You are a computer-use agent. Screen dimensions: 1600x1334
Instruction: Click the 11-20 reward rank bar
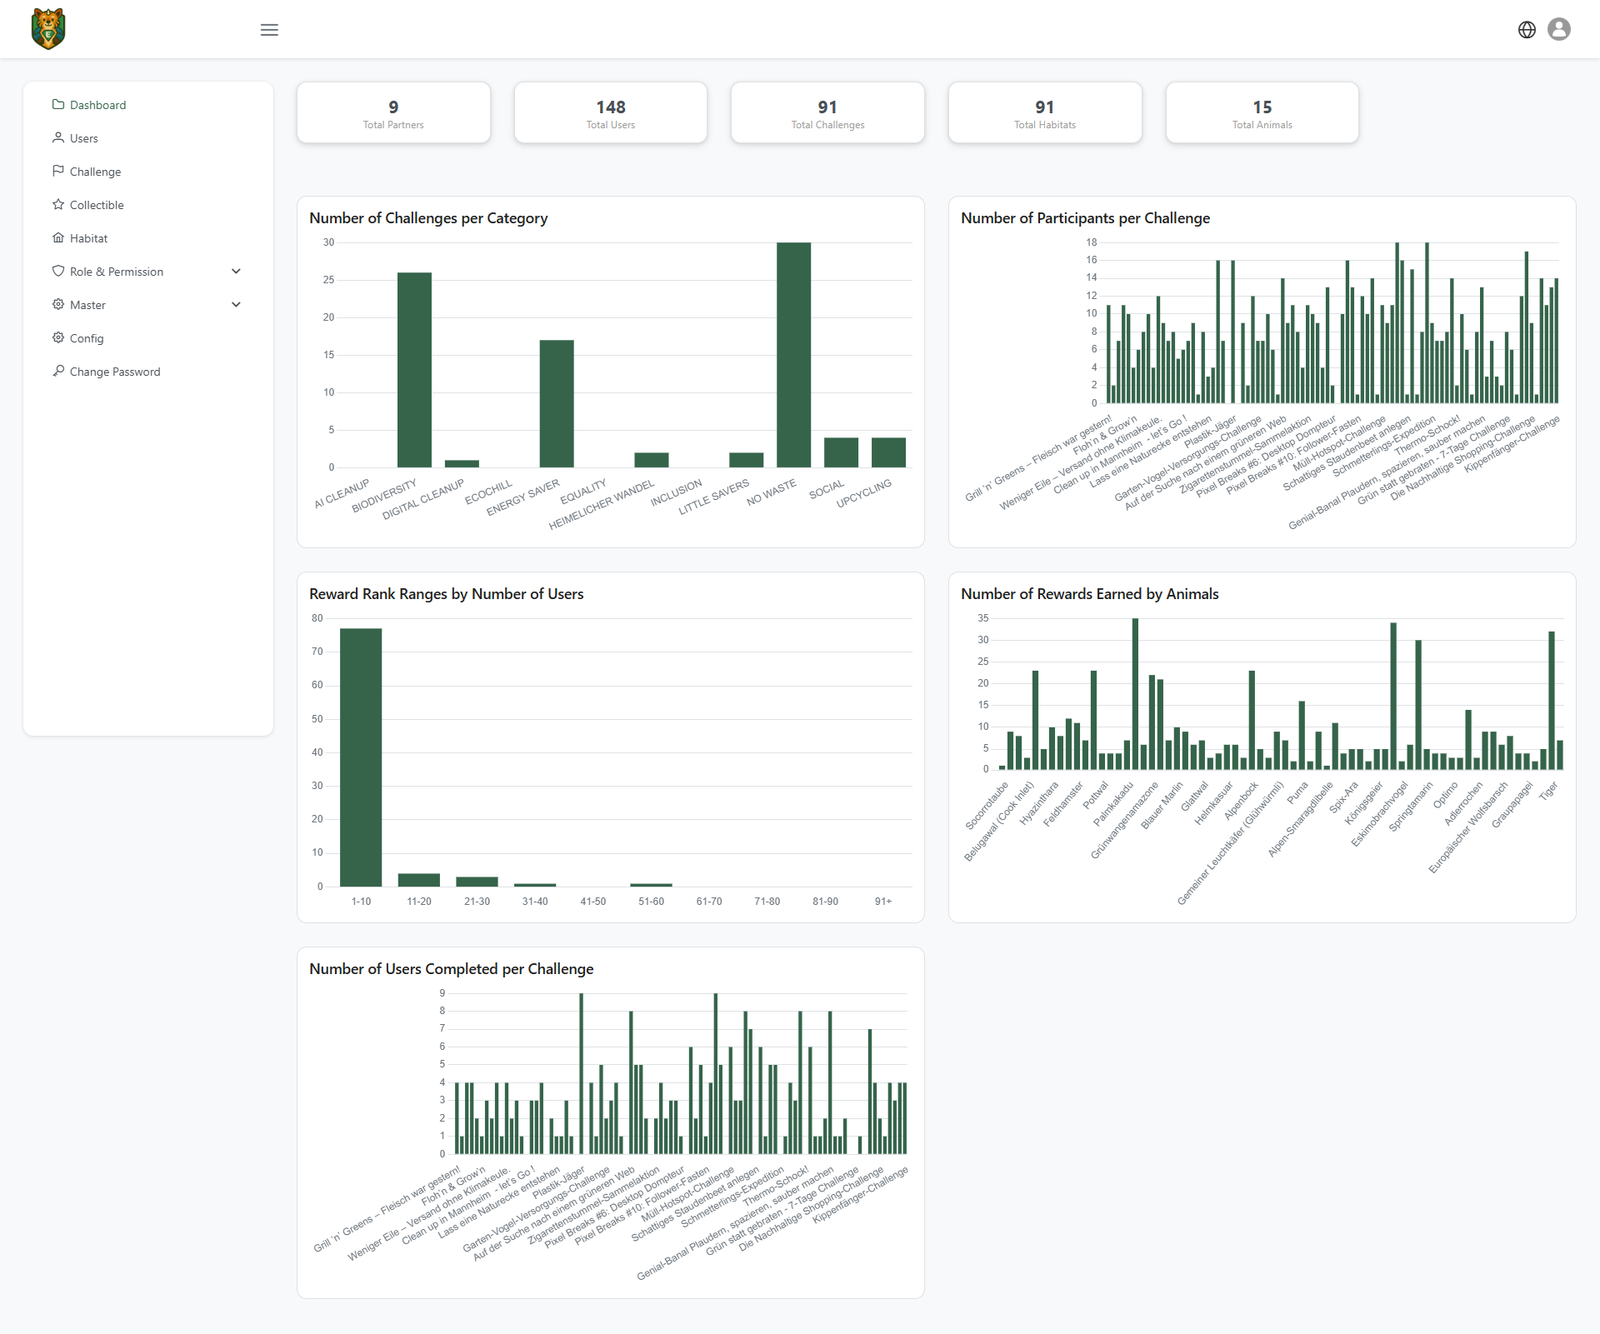tap(419, 880)
